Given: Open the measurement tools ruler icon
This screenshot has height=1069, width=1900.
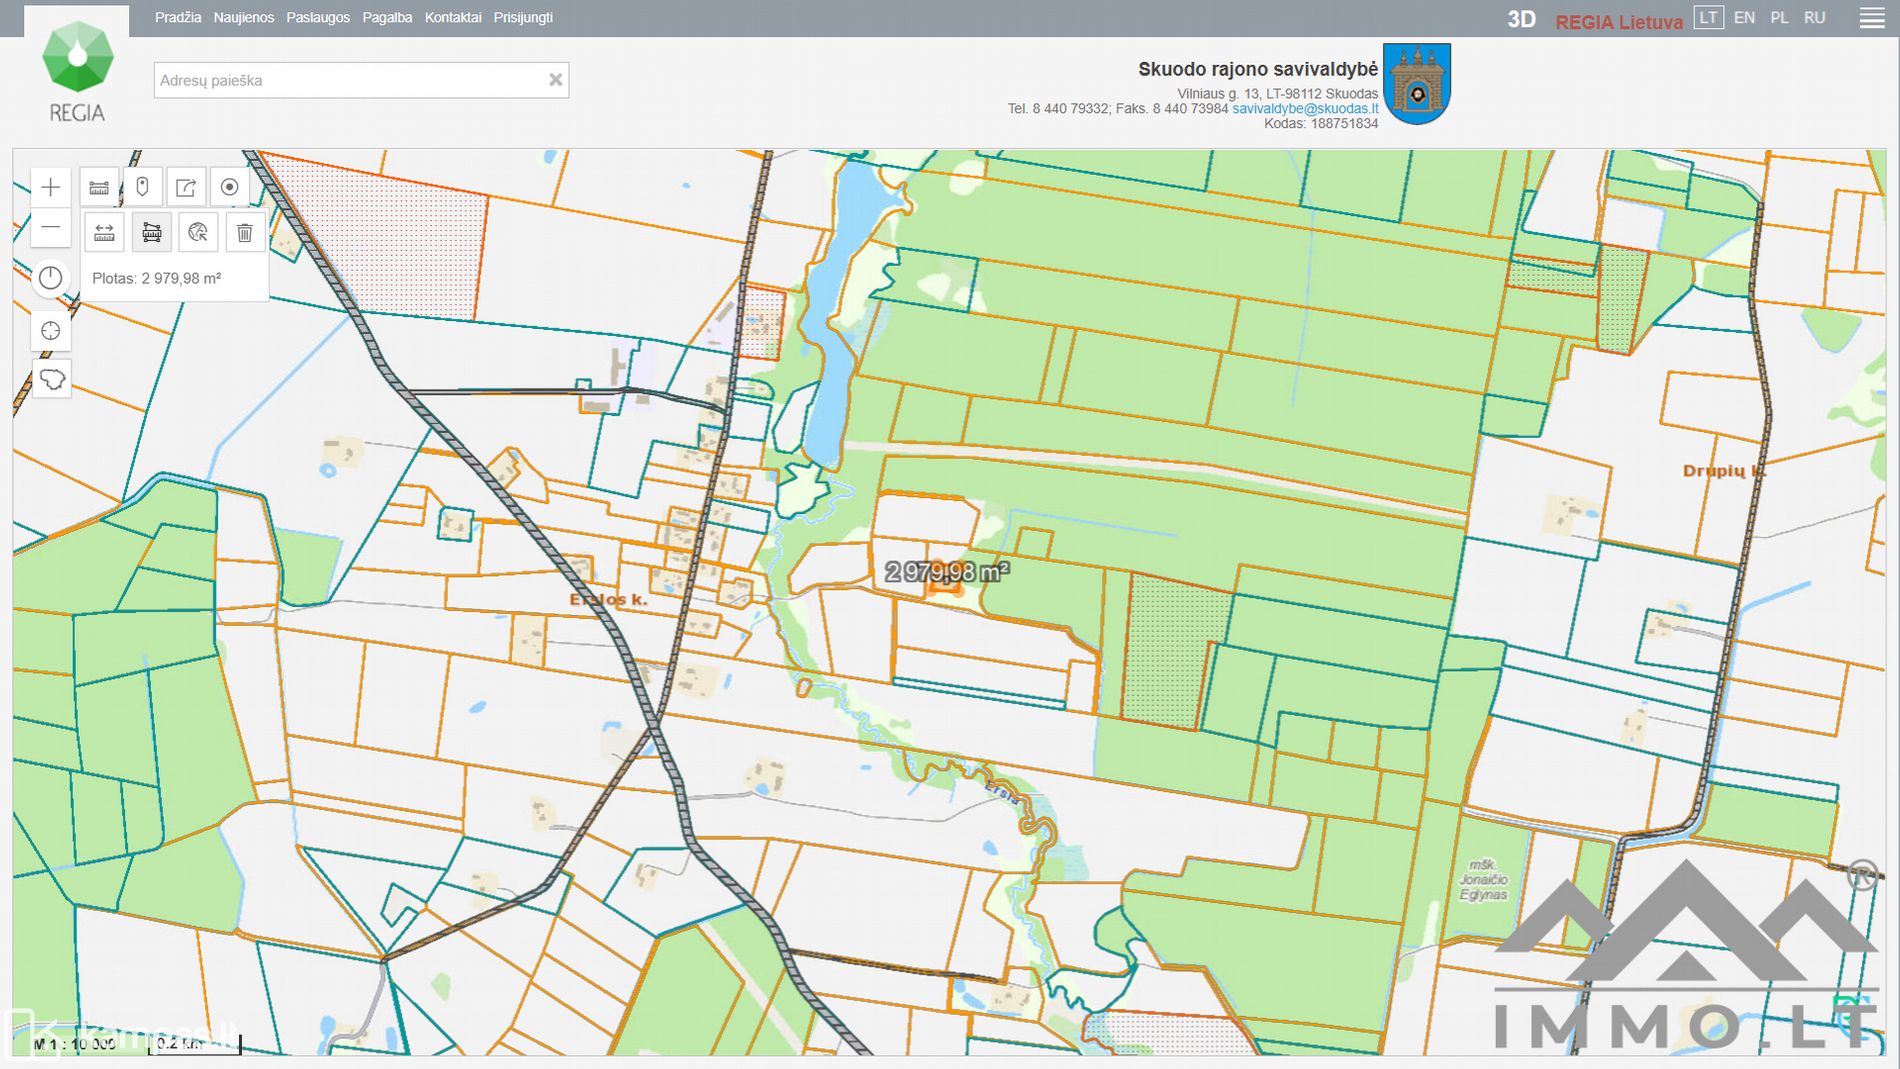Looking at the screenshot, I should (x=99, y=187).
